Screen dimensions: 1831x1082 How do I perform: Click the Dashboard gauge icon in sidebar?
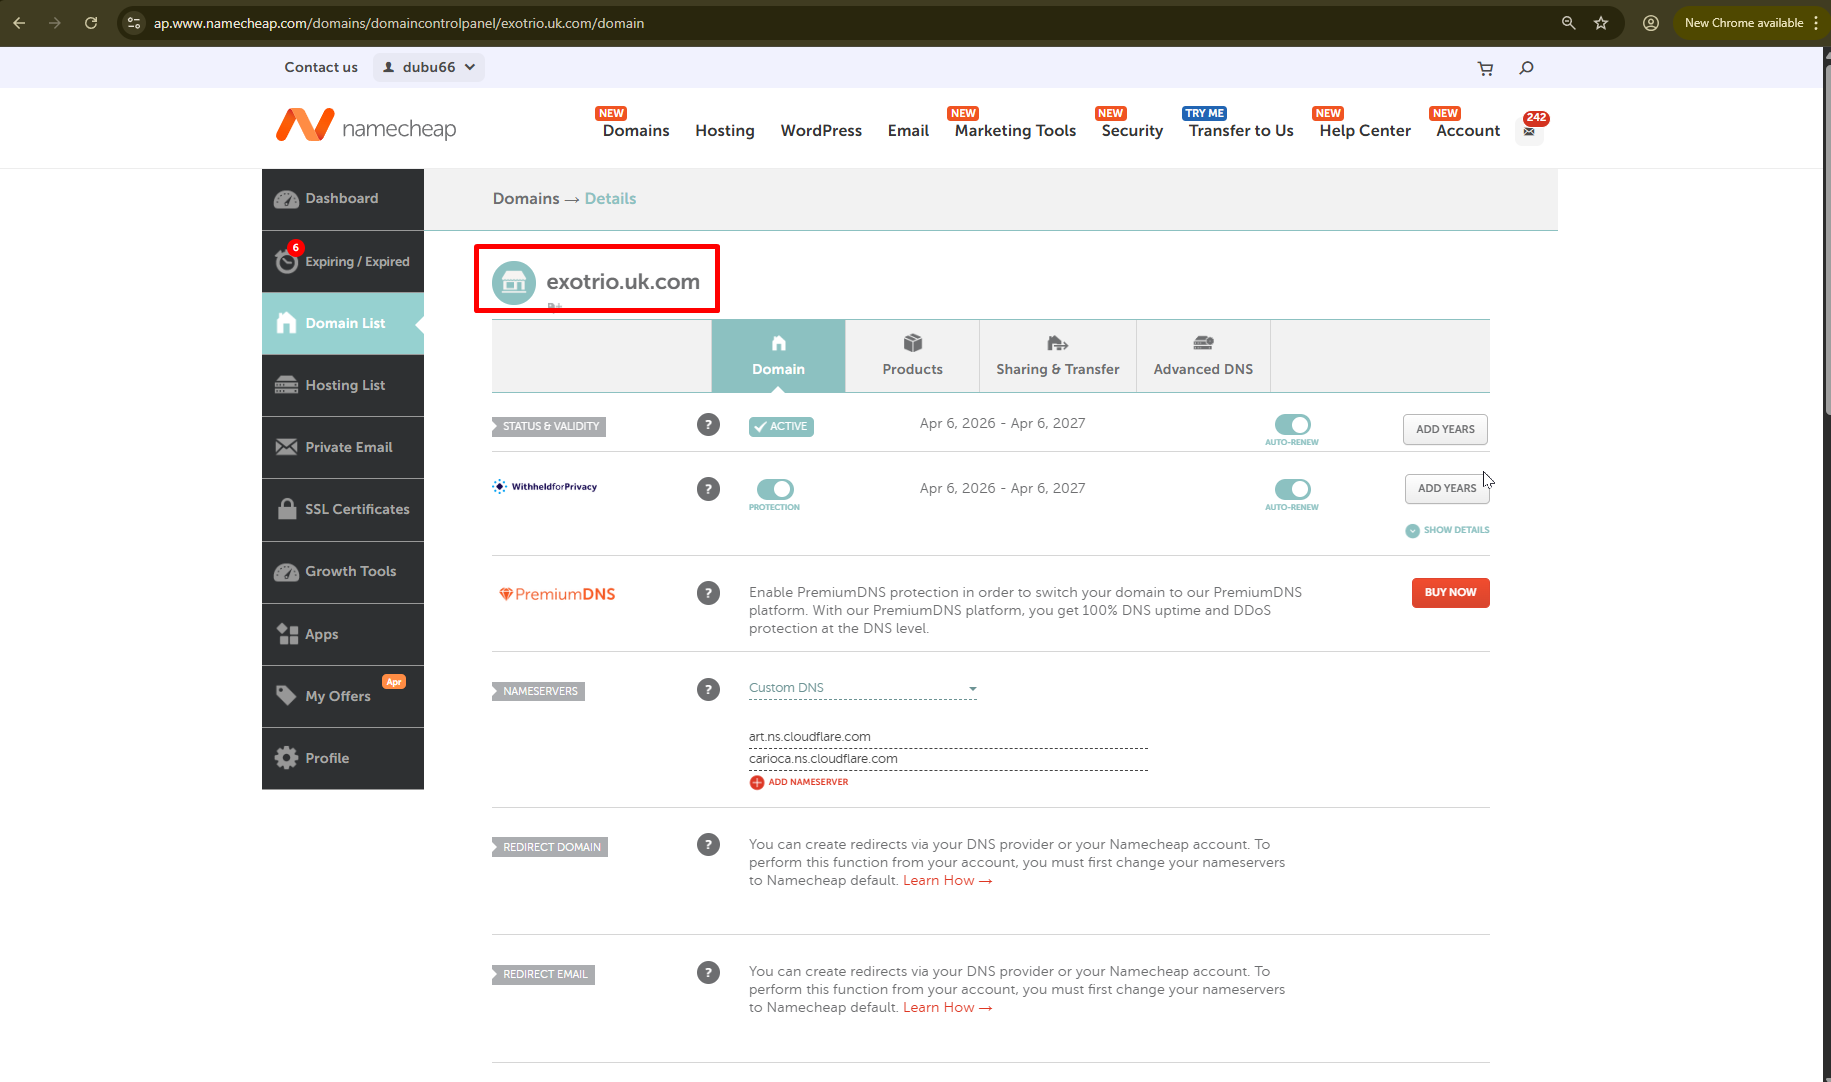(286, 199)
